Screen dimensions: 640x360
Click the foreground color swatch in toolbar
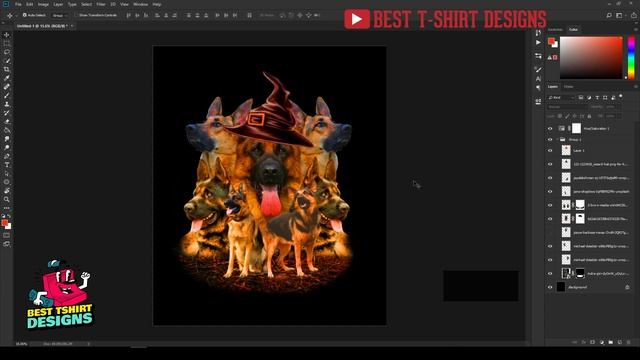pyautogui.click(x=4, y=222)
